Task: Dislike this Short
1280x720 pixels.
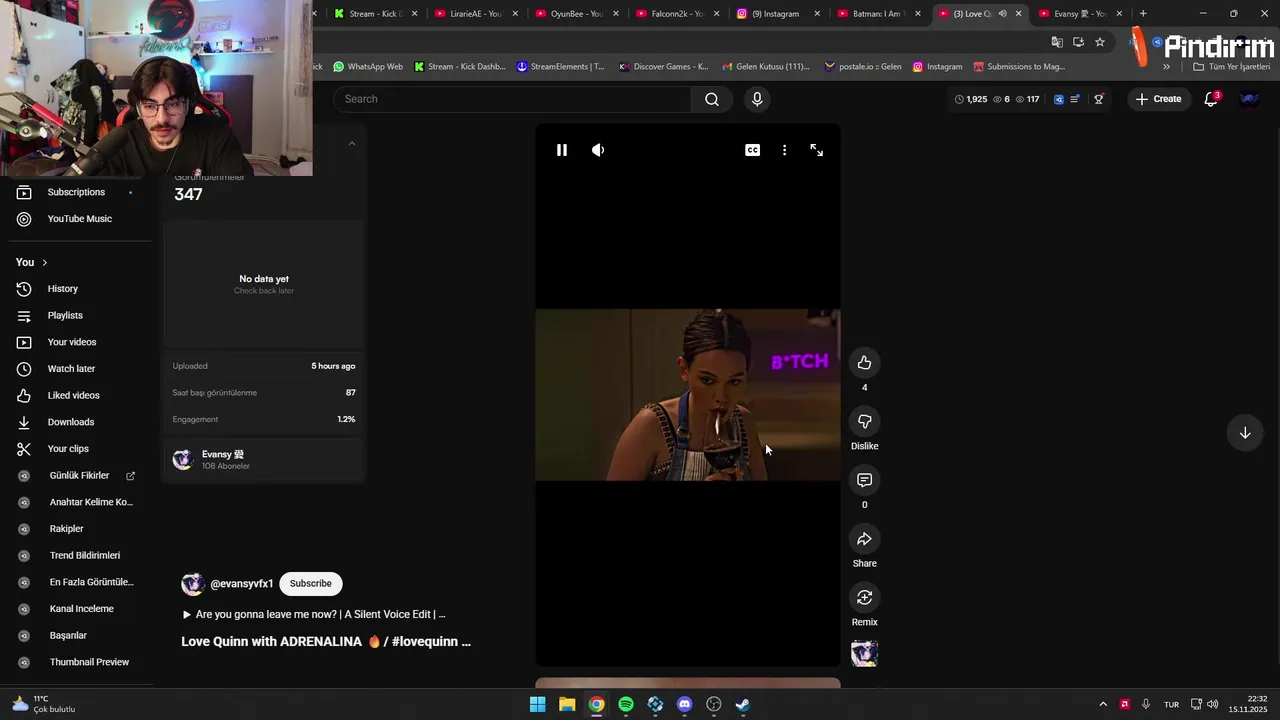Action: click(865, 421)
